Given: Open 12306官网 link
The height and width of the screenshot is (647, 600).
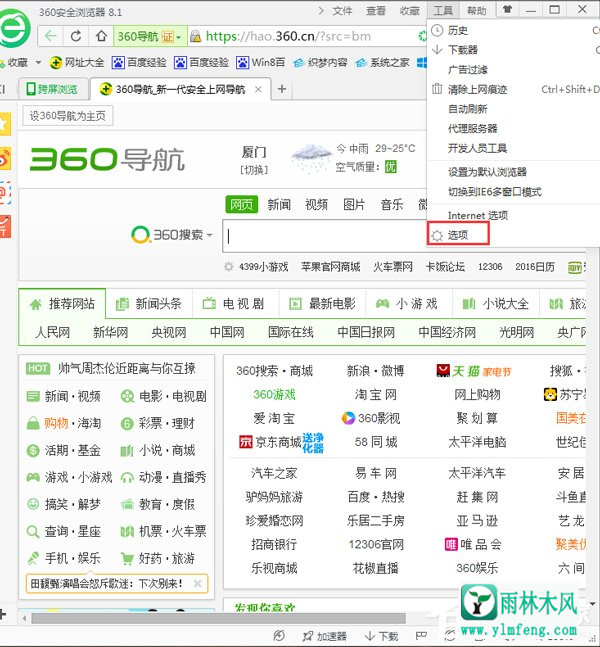Looking at the screenshot, I should pyautogui.click(x=376, y=544).
